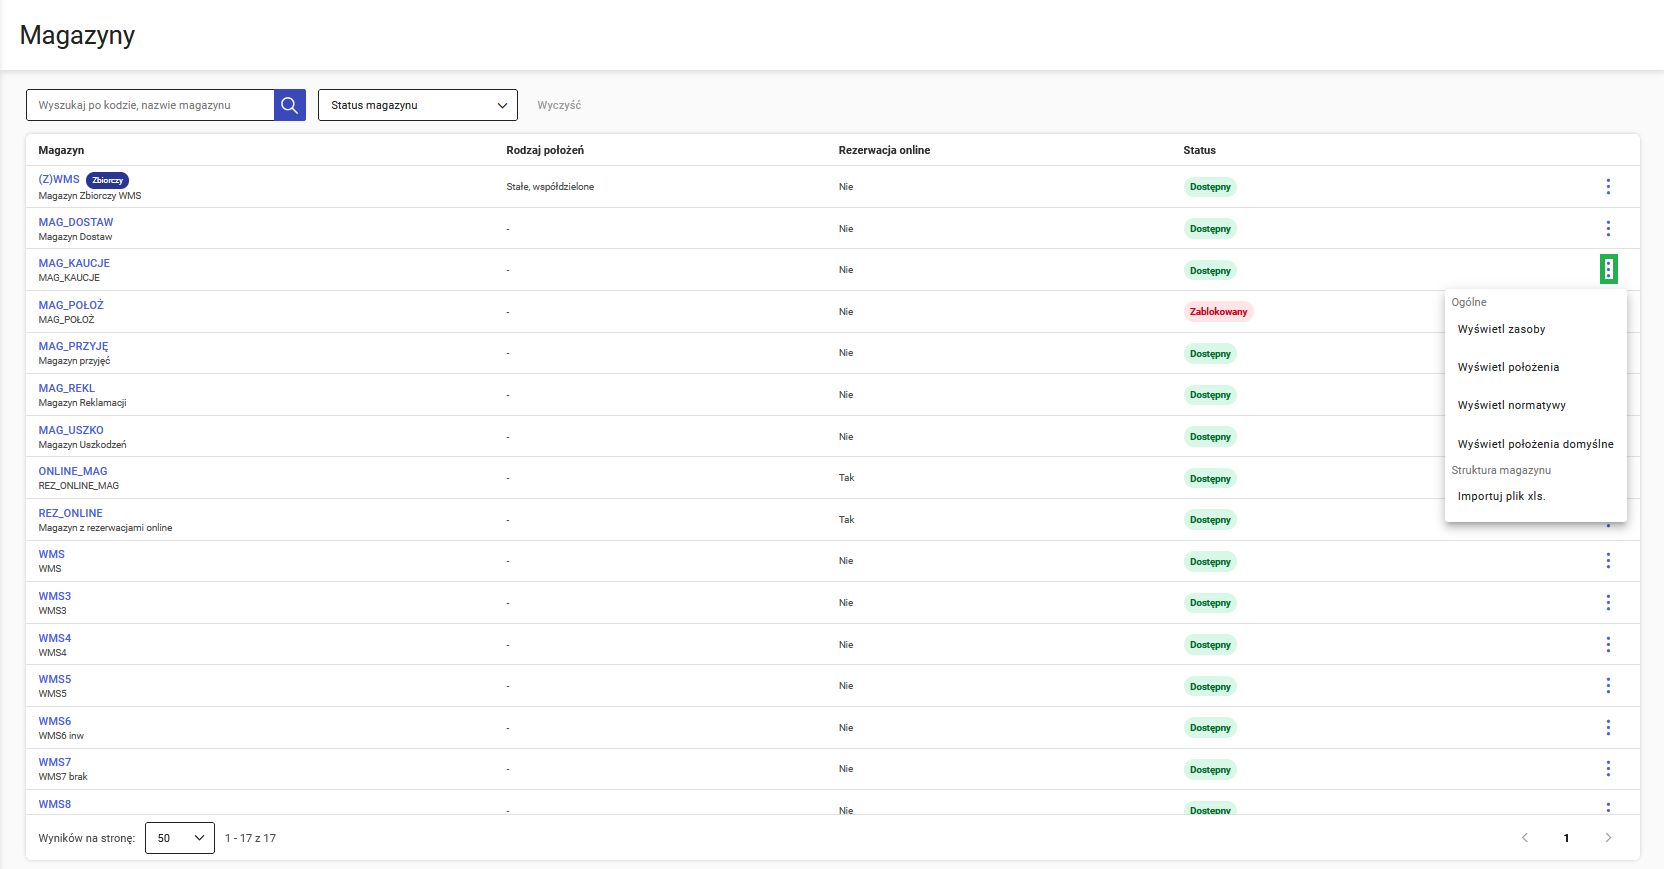Click the magnifier search button
Screen dimensions: 1664x869
[x=289, y=105]
